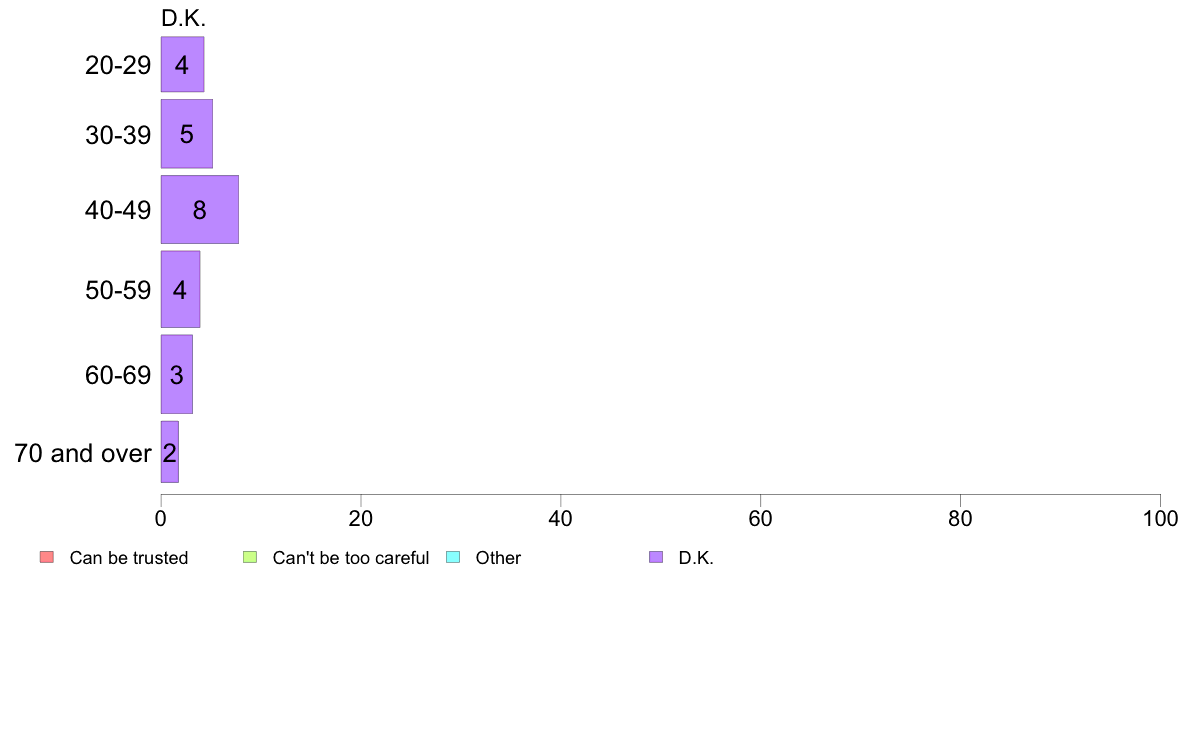
Task: Click the 70 and over axis label
Action: point(83,453)
